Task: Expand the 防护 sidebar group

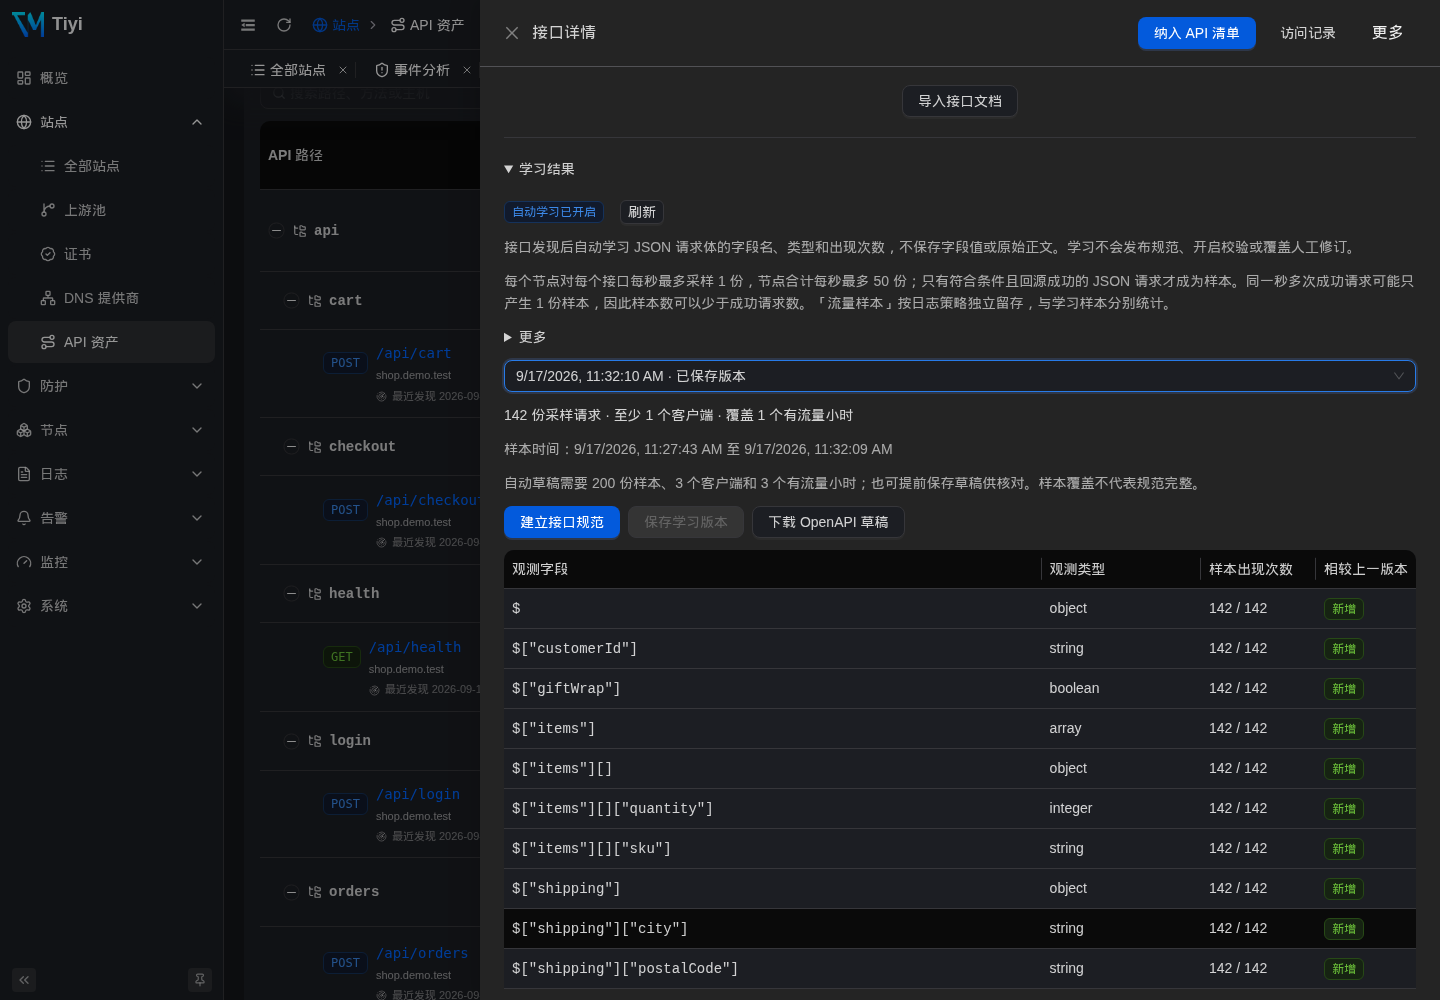Action: (x=111, y=386)
